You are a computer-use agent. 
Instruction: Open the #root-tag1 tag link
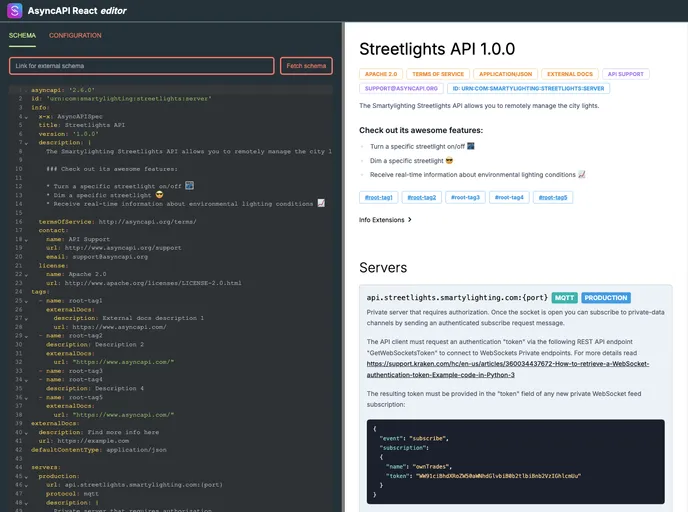pos(379,197)
